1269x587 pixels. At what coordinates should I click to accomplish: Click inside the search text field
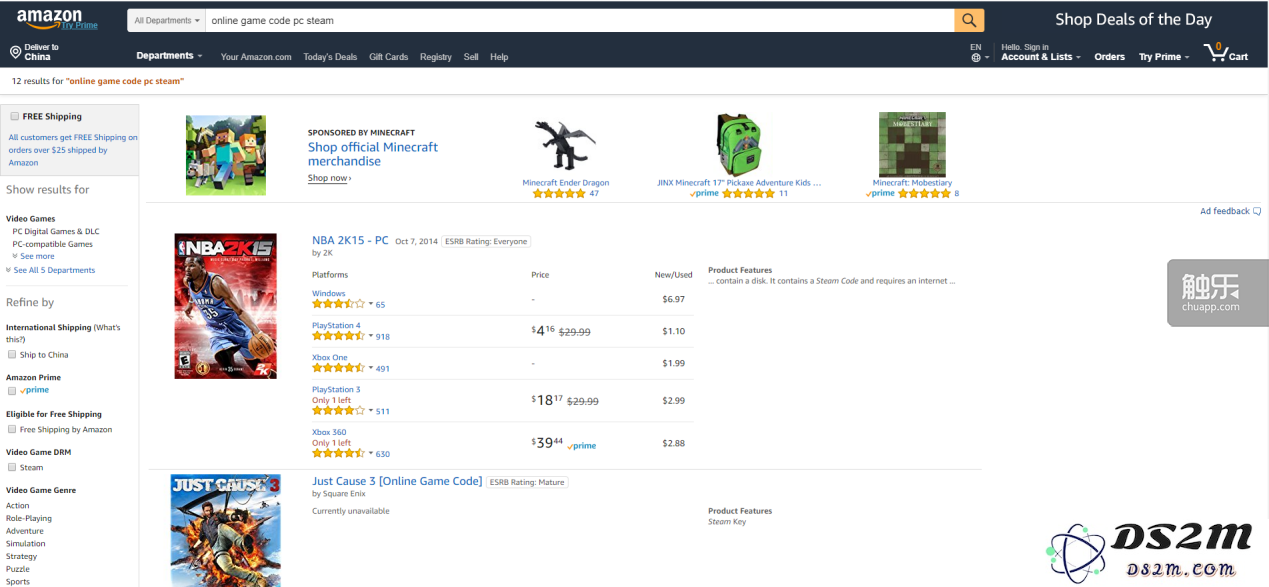(580, 20)
